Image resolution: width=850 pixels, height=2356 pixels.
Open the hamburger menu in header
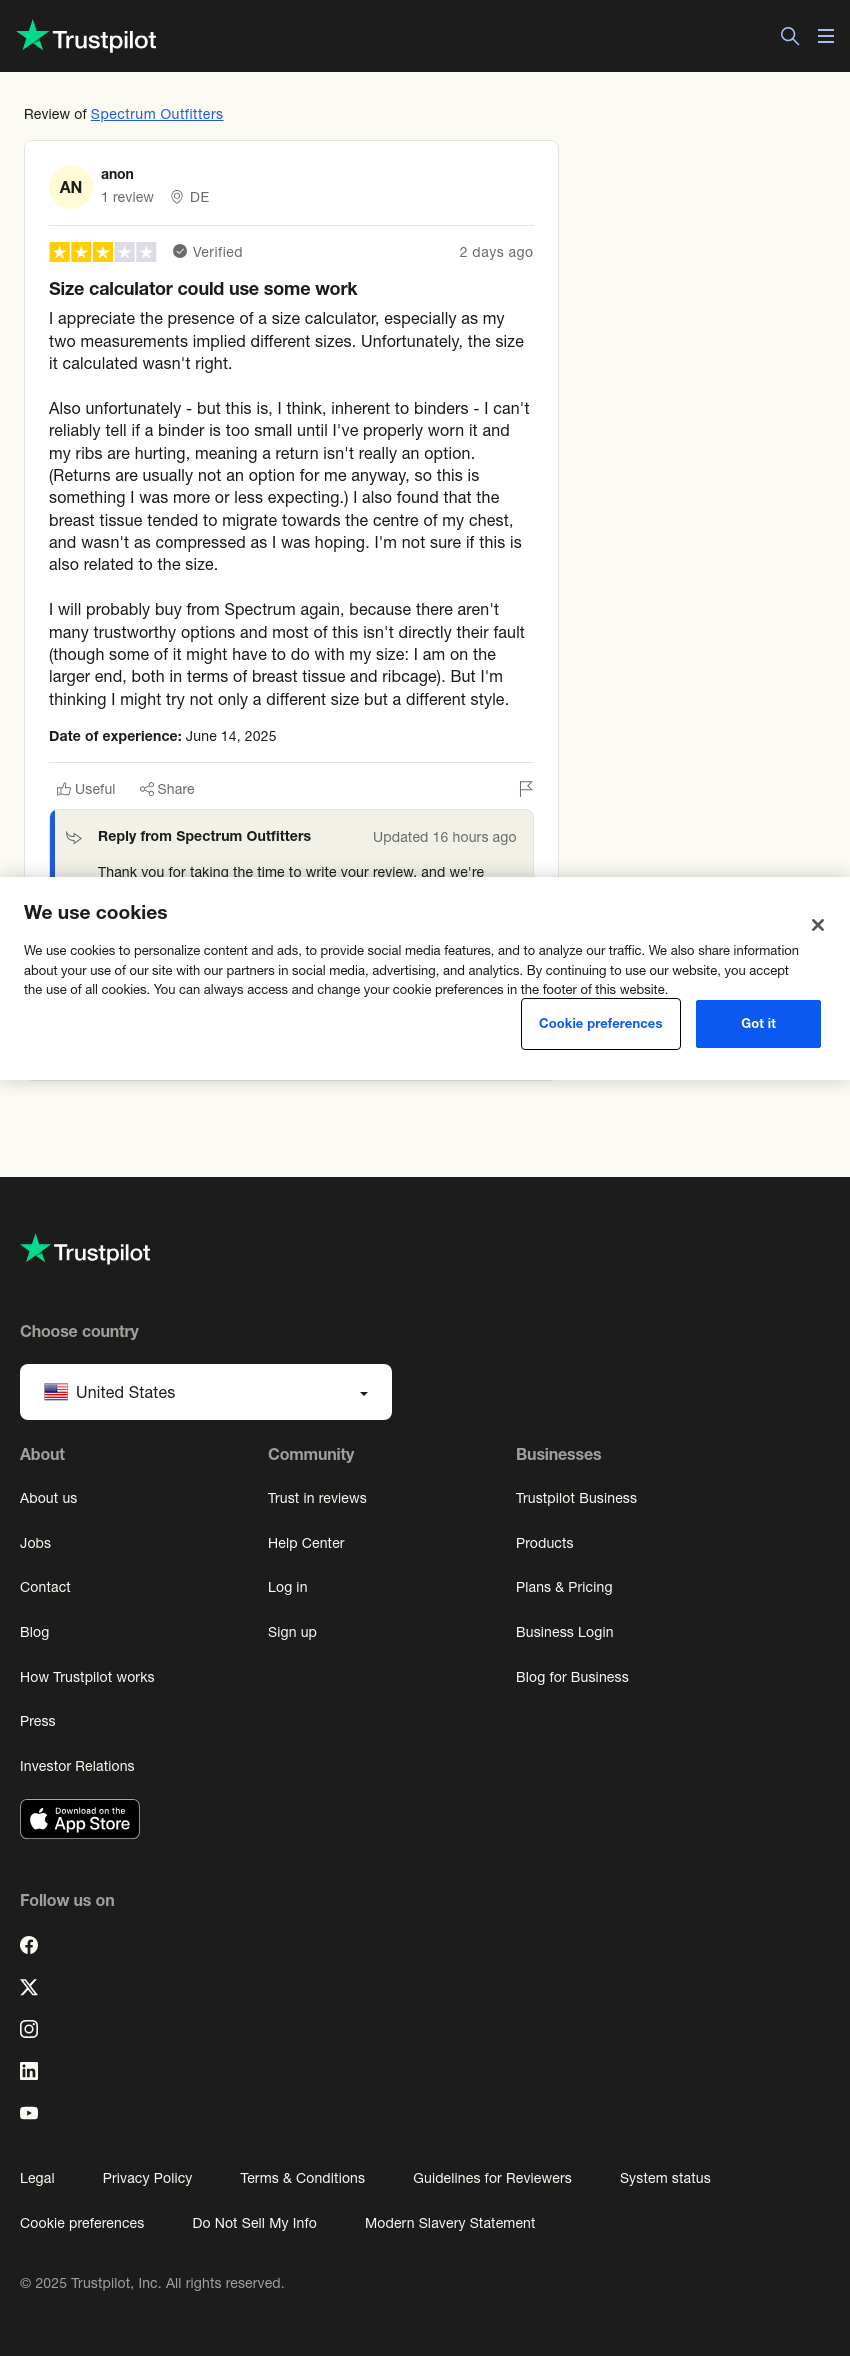pos(826,36)
